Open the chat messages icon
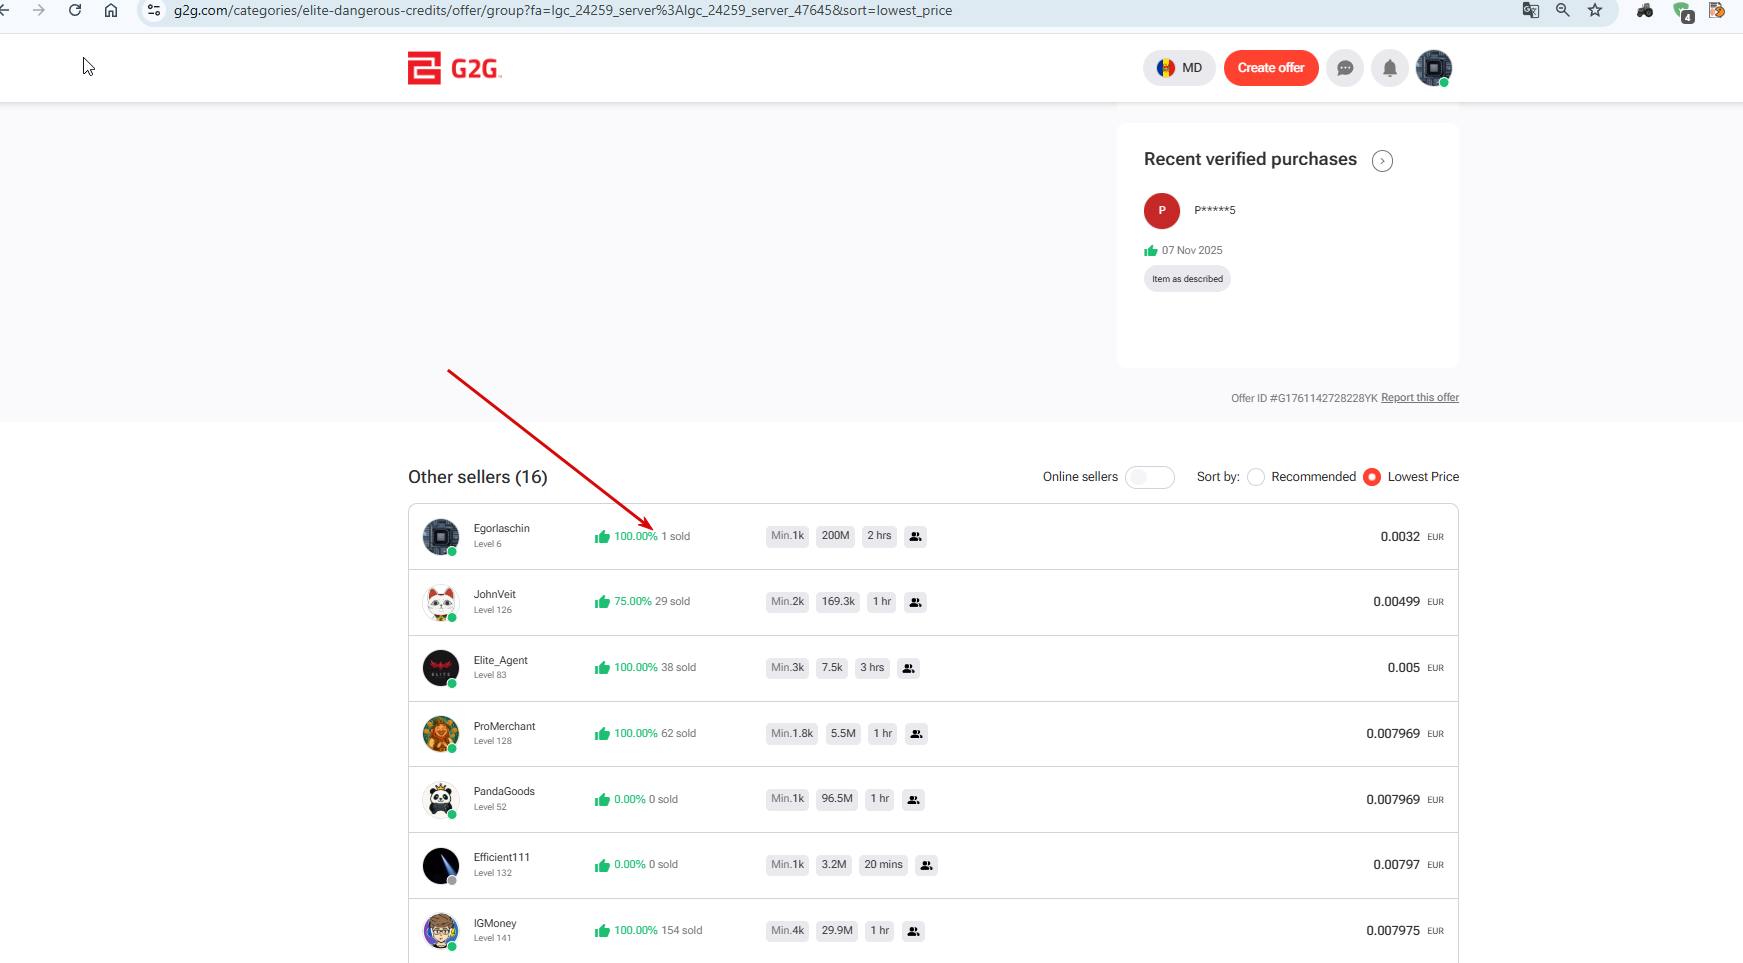The width and height of the screenshot is (1743, 963). tap(1345, 68)
